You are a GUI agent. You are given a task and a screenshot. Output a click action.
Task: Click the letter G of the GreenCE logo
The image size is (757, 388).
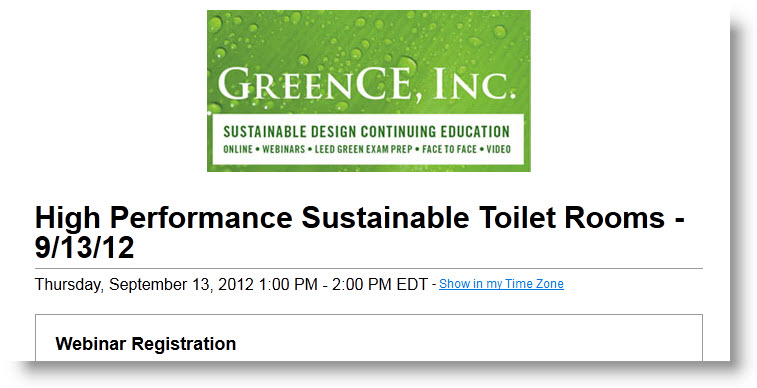tap(234, 83)
